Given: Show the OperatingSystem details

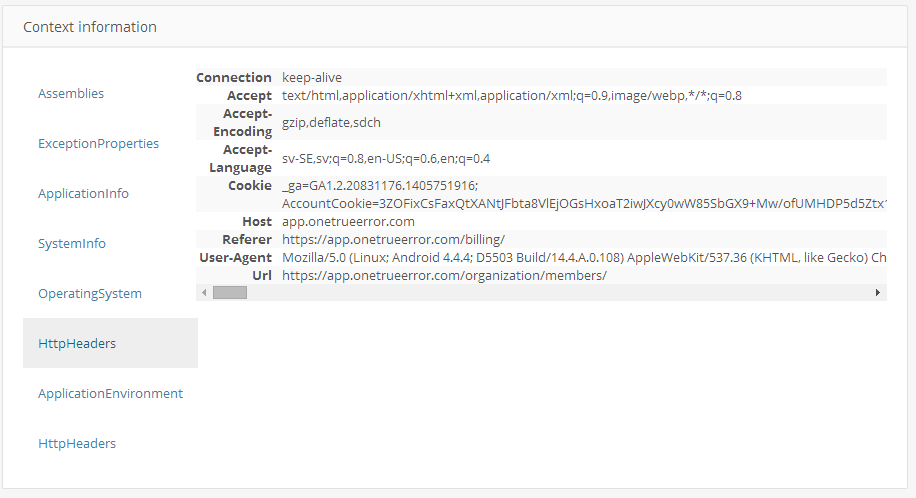Looking at the screenshot, I should (x=90, y=293).
